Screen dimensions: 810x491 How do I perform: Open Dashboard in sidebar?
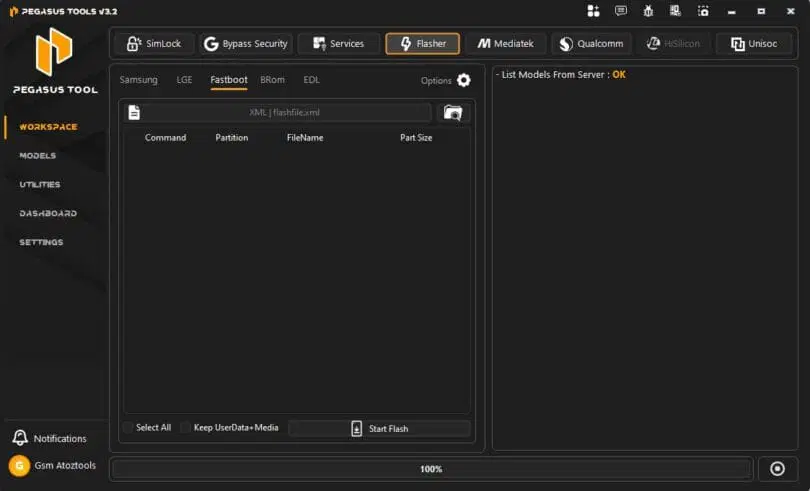coord(48,213)
